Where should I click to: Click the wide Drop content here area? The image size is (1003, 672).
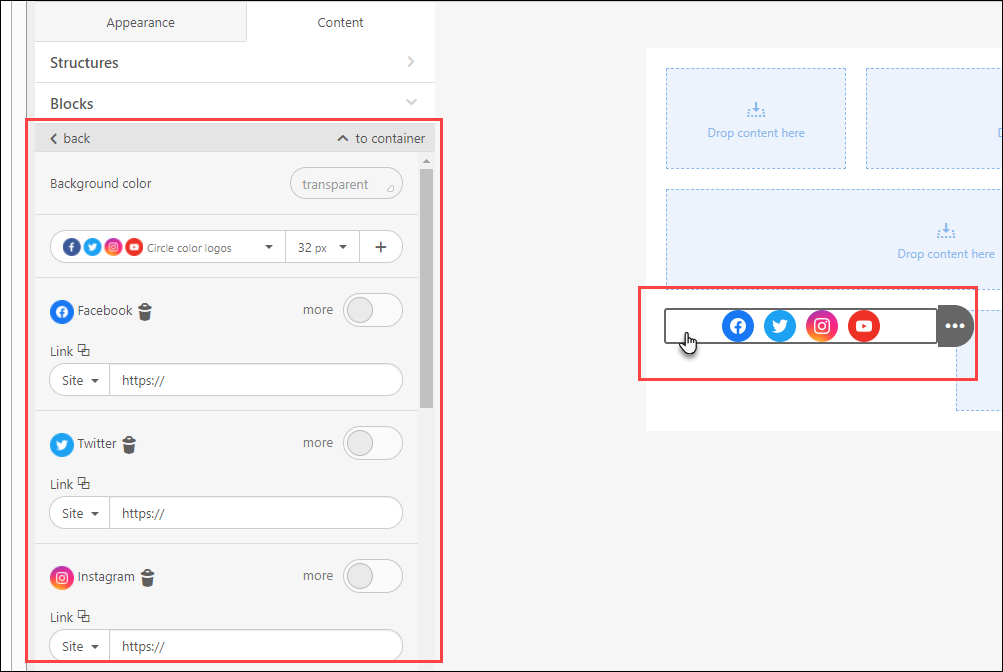pyautogui.click(x=833, y=238)
